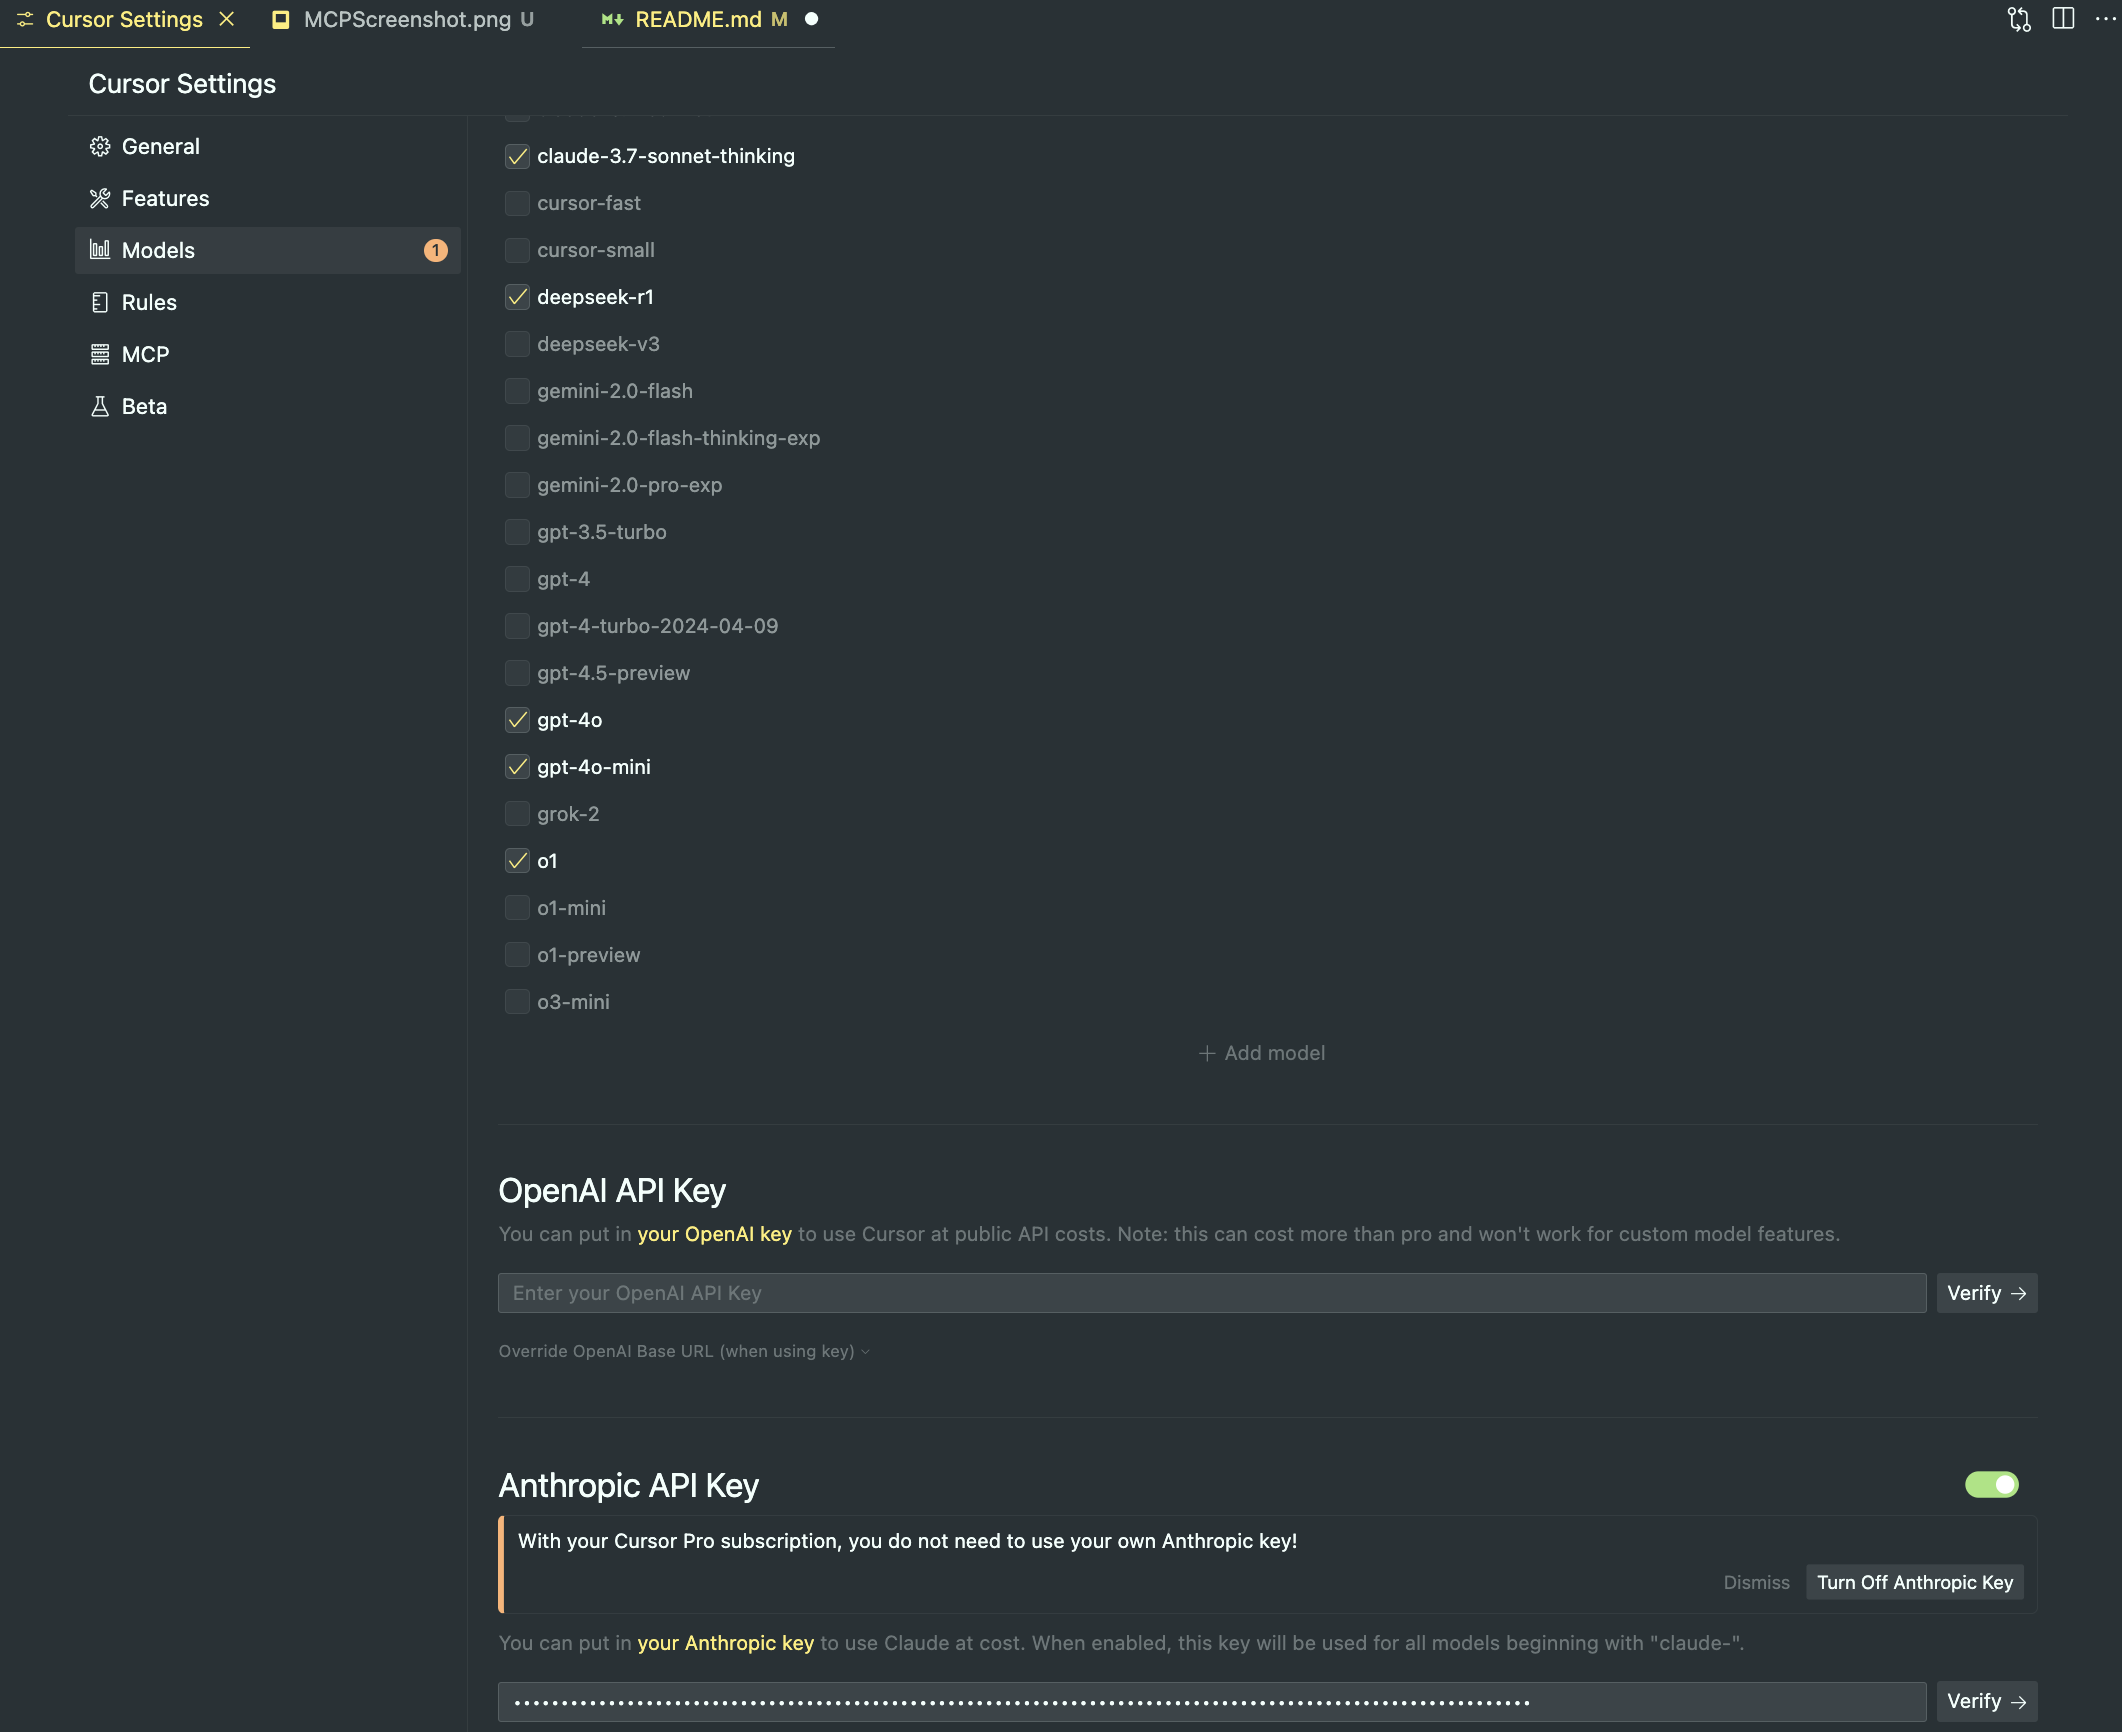Enable gpt-4-turbo-2024-04-09 checkbox
This screenshot has height=1732, width=2122.
coord(517,626)
